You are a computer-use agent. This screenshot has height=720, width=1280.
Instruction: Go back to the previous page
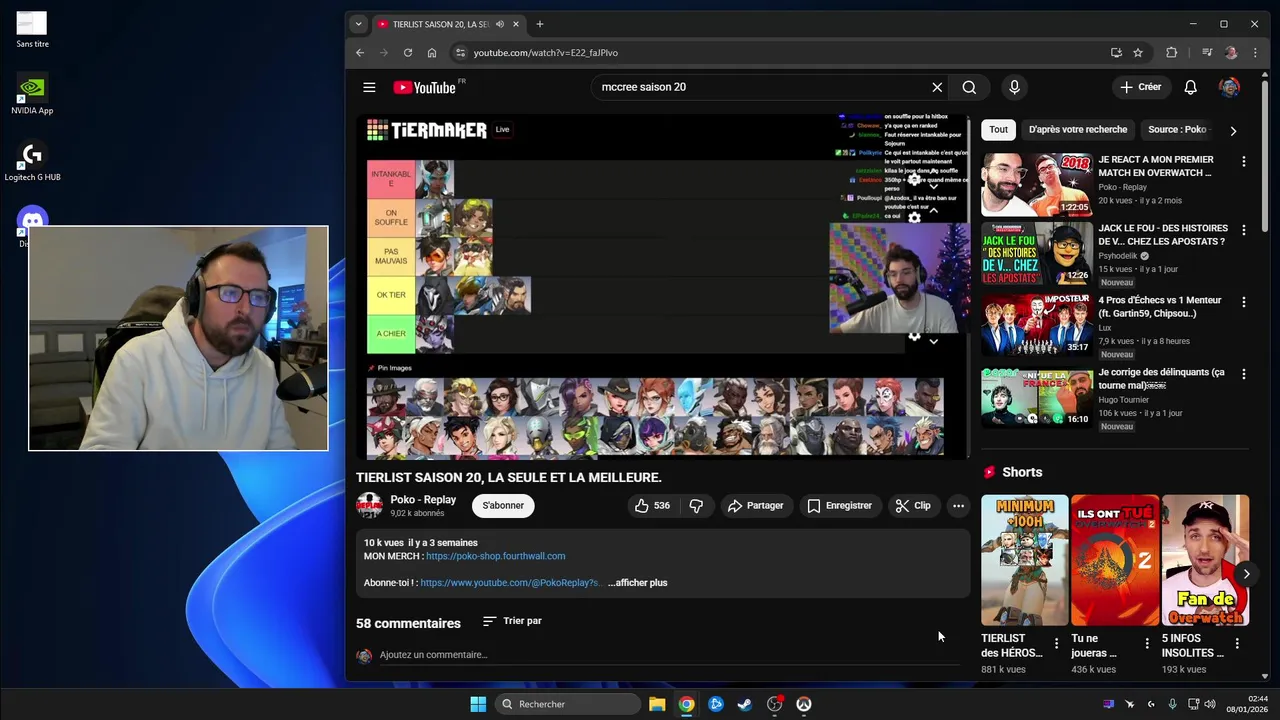point(360,53)
